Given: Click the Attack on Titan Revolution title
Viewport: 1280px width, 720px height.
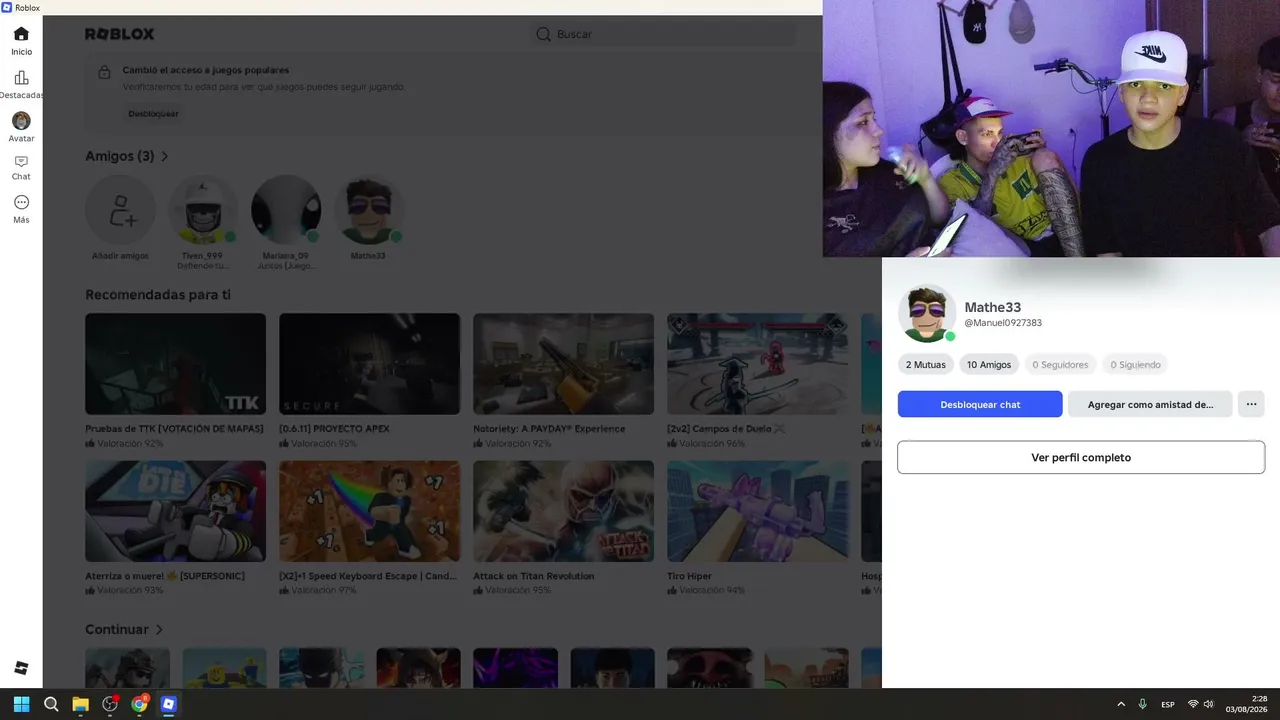Looking at the screenshot, I should 534,576.
